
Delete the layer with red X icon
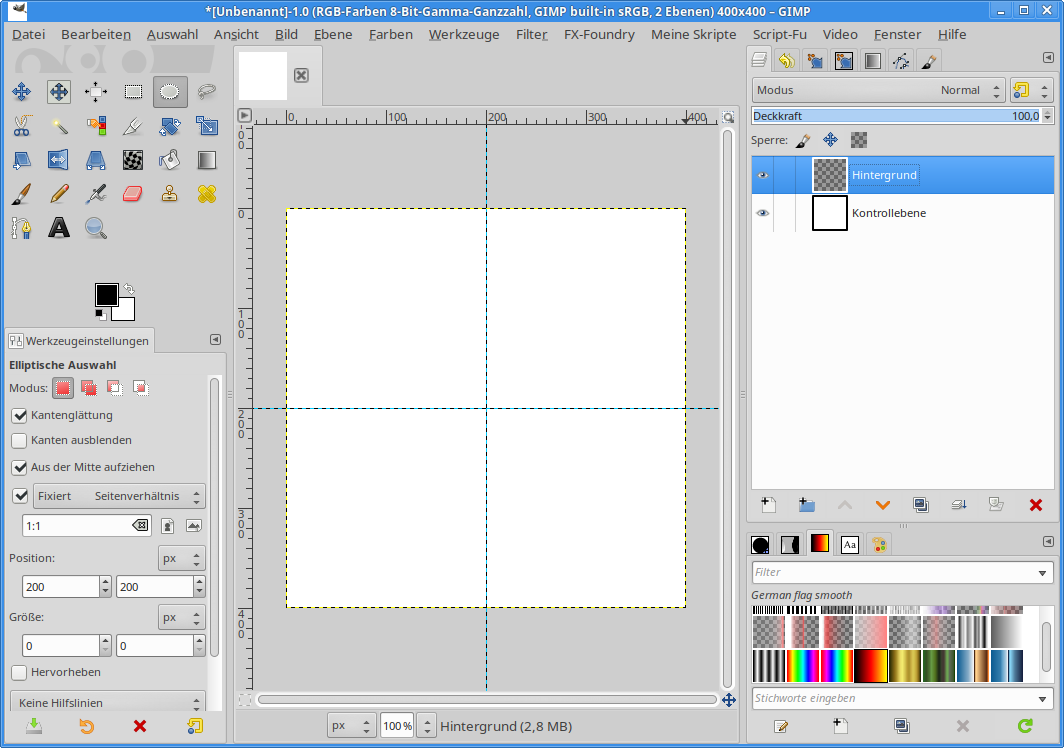[x=1035, y=505]
